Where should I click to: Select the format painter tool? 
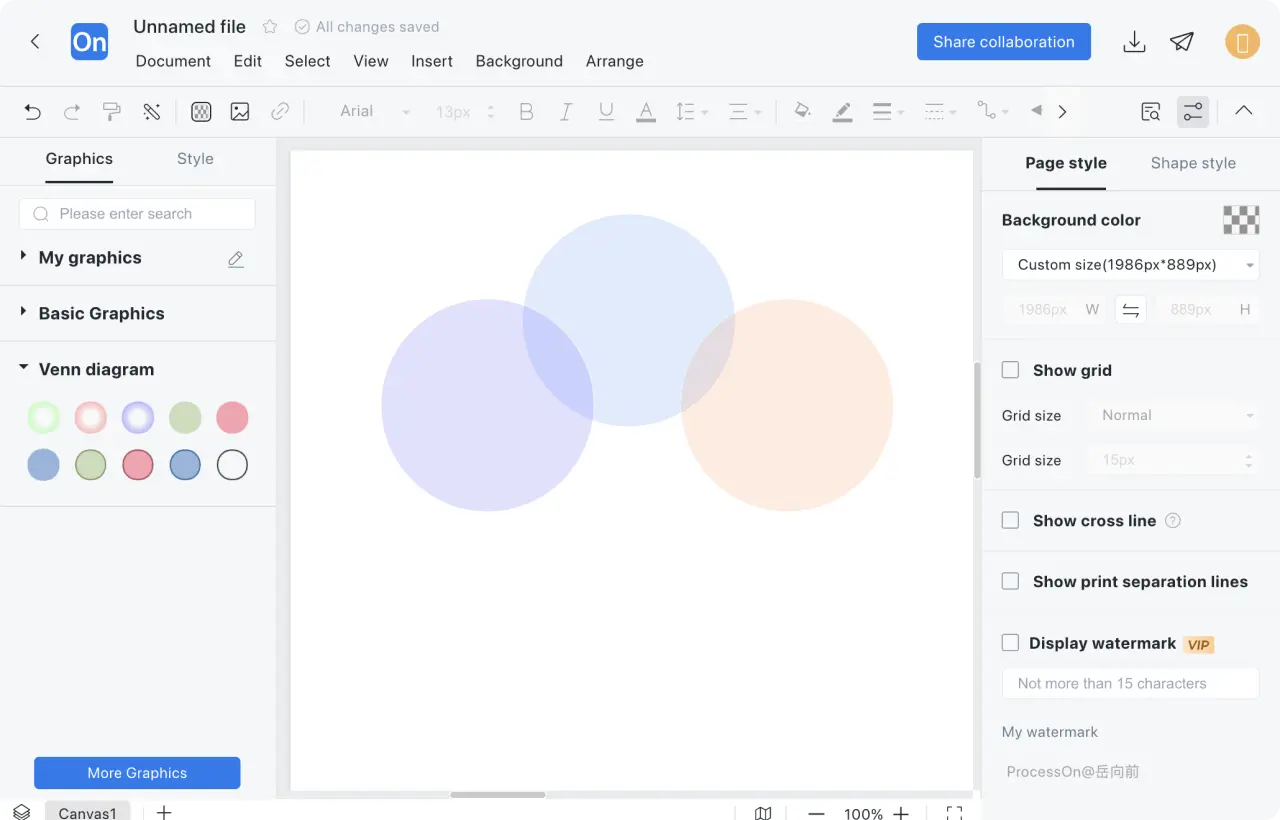[112, 112]
